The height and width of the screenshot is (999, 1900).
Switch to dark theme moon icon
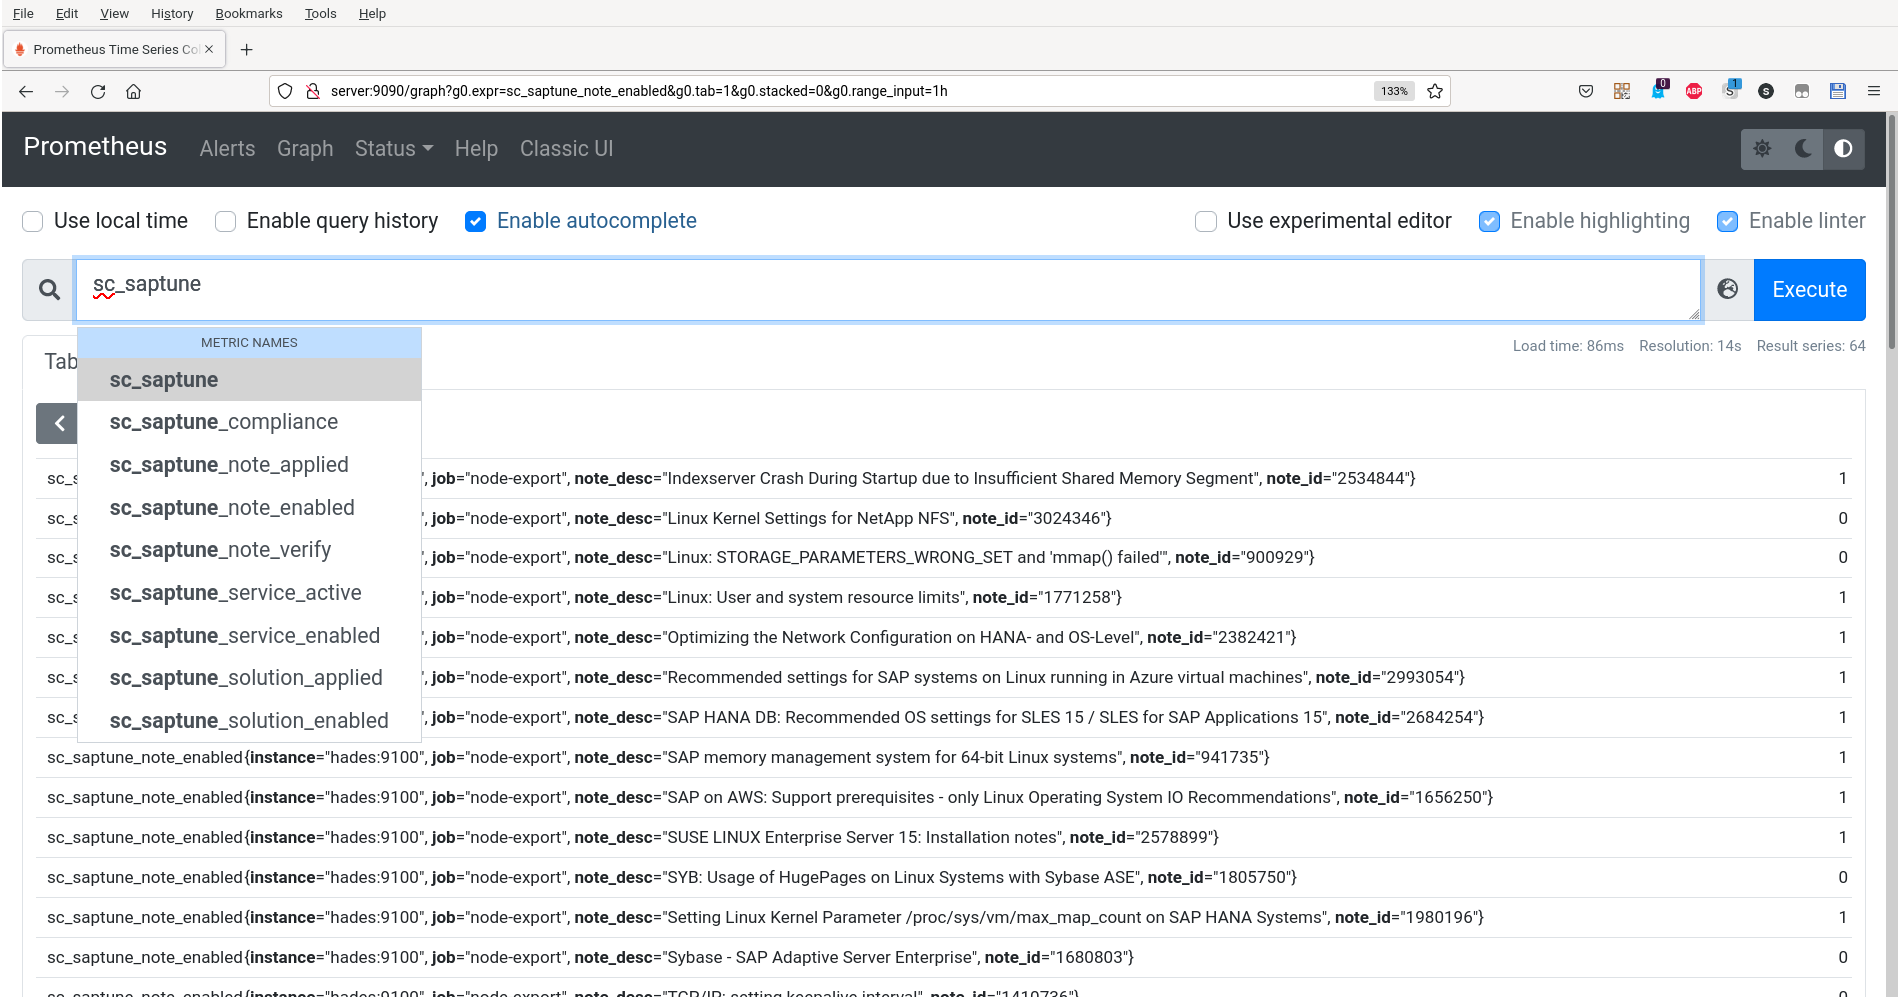point(1803,149)
